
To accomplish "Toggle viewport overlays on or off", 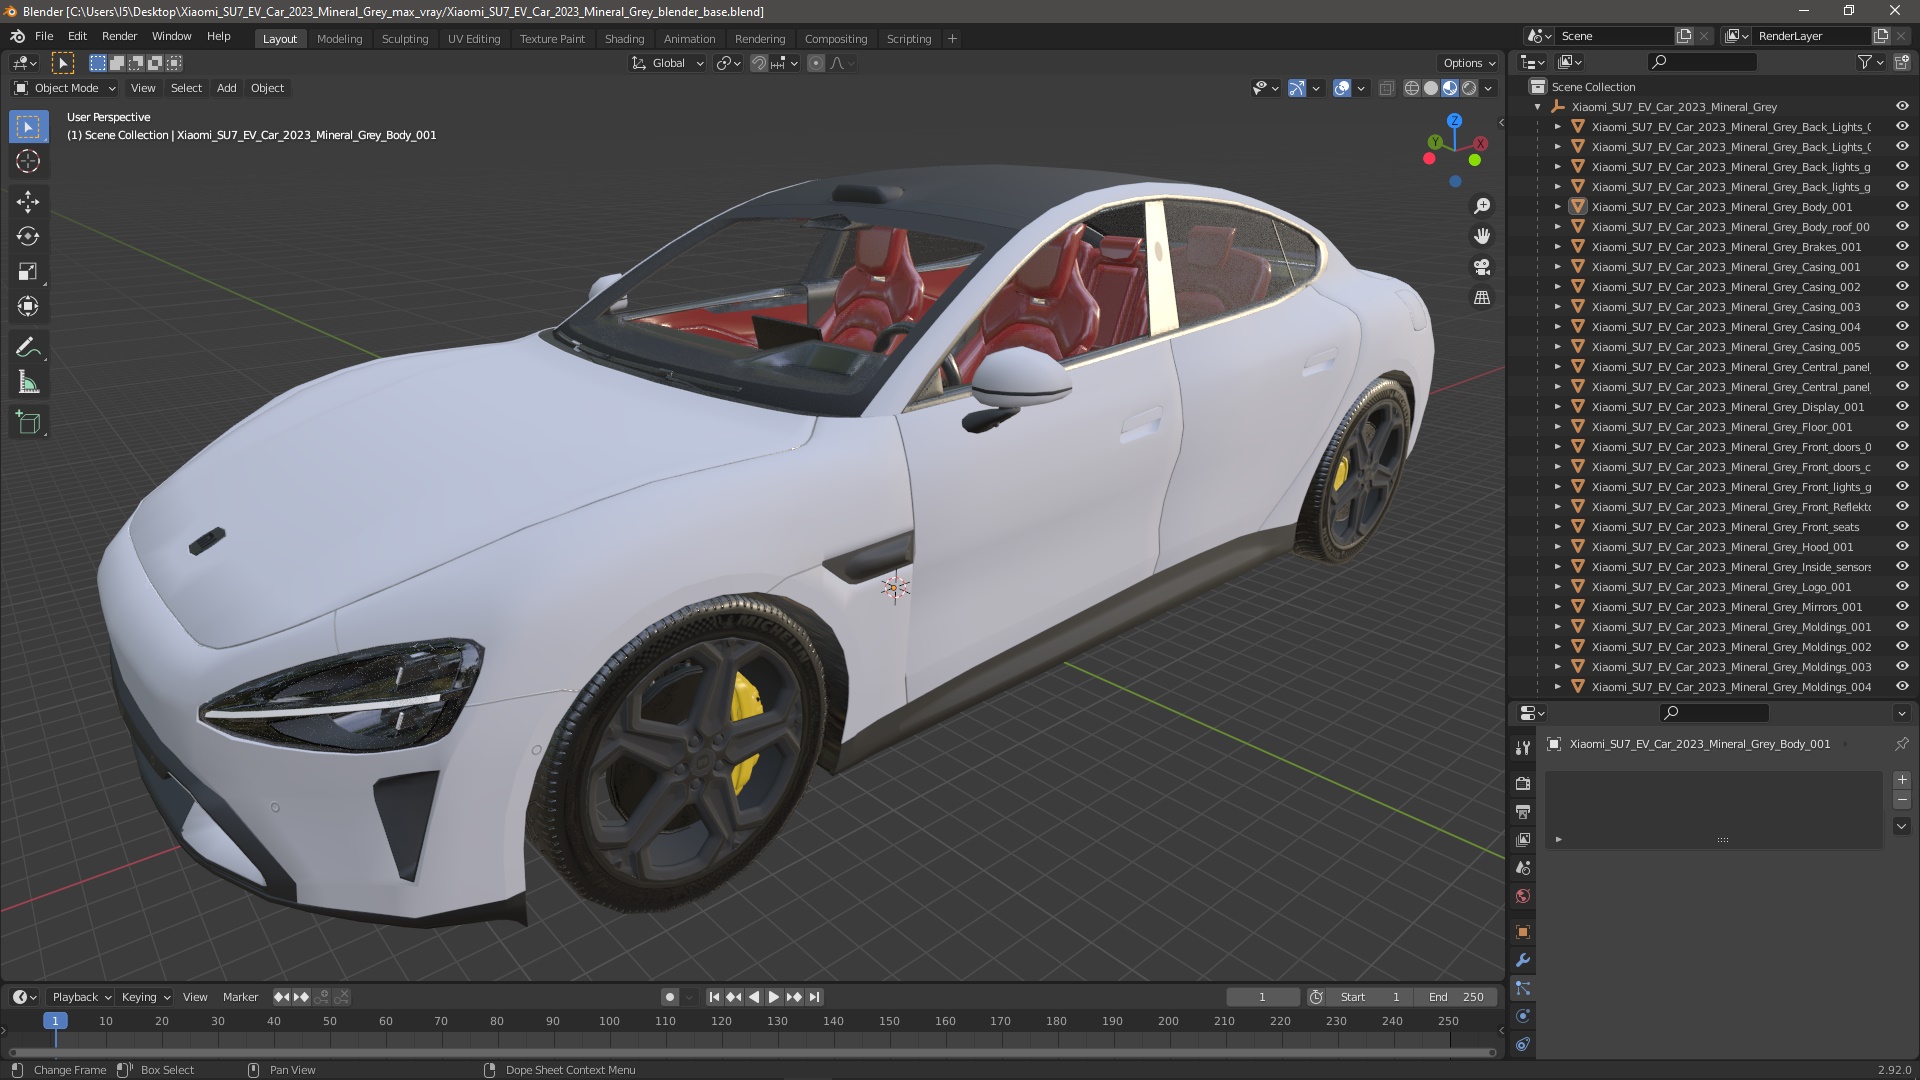I will coord(1342,88).
